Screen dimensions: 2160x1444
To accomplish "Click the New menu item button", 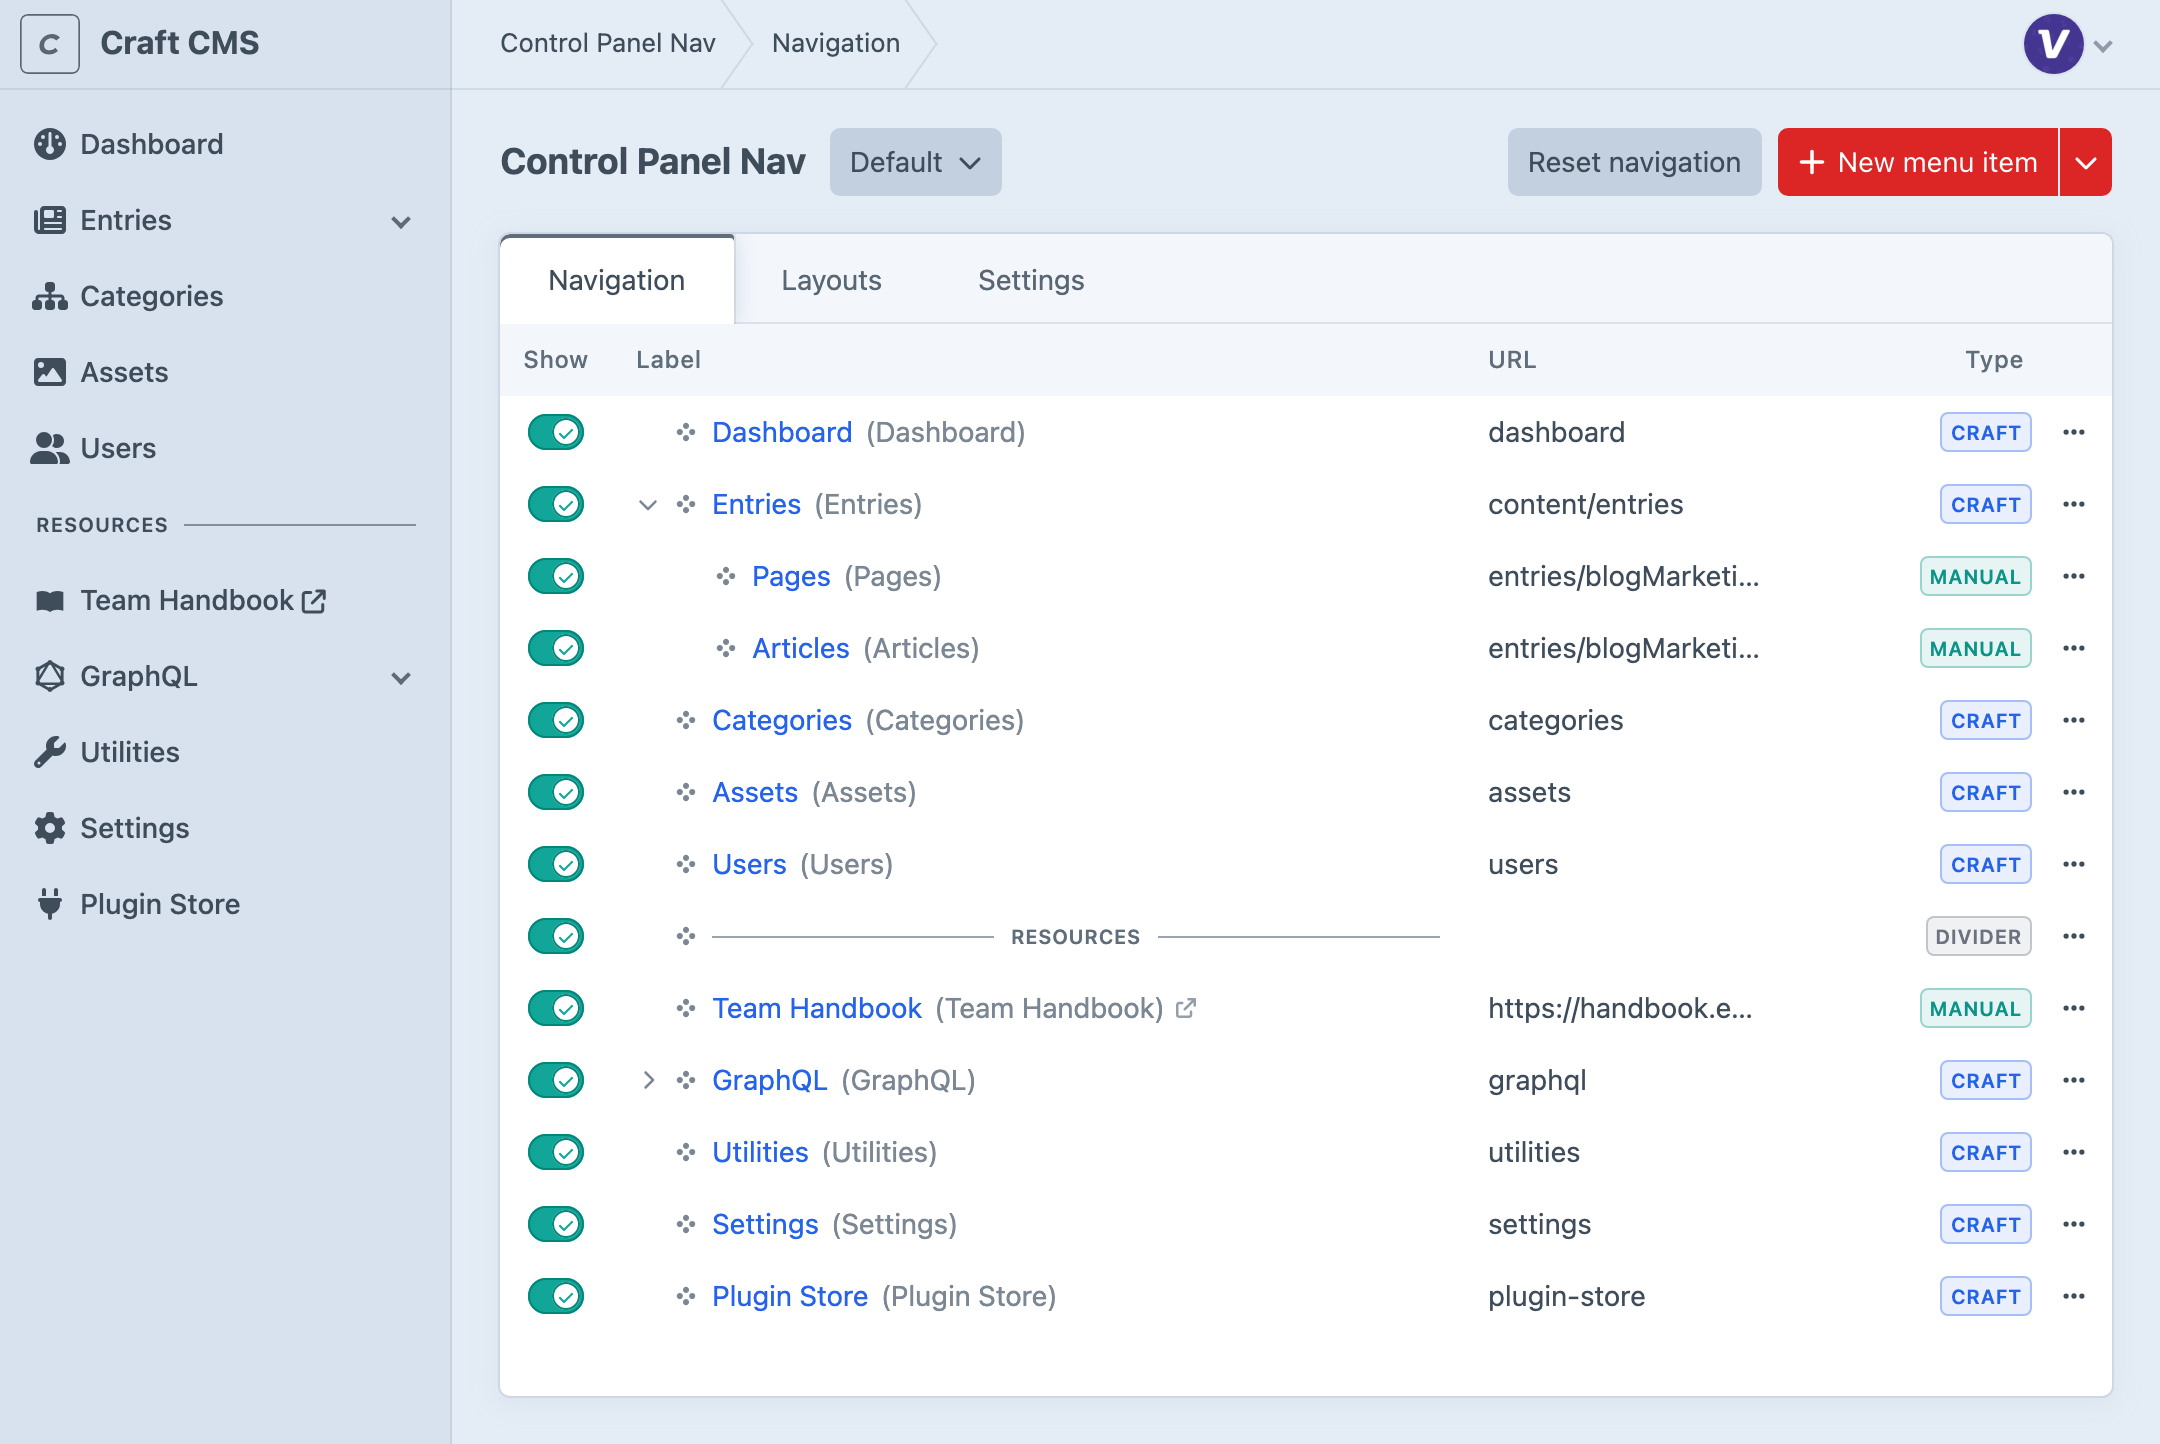I will 1918,162.
